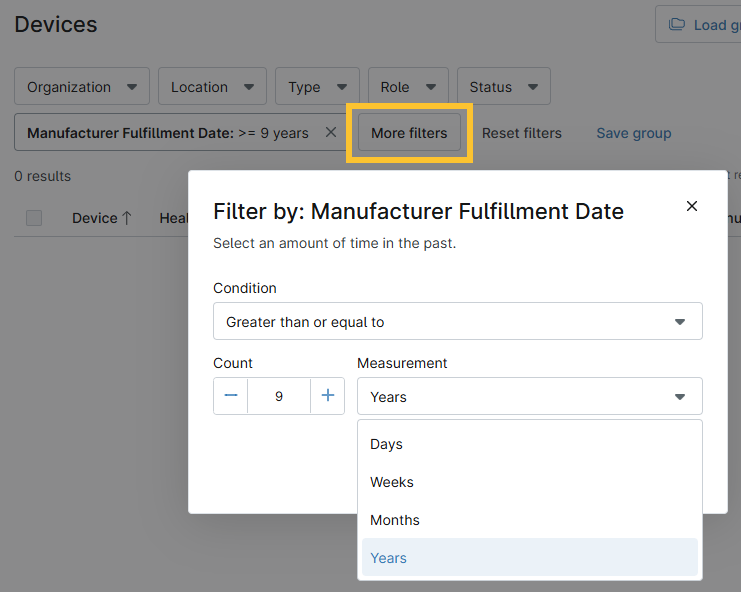Remove the Manufacturer Fulfillment Date filter chip
The height and width of the screenshot is (592, 741).
pyautogui.click(x=331, y=133)
